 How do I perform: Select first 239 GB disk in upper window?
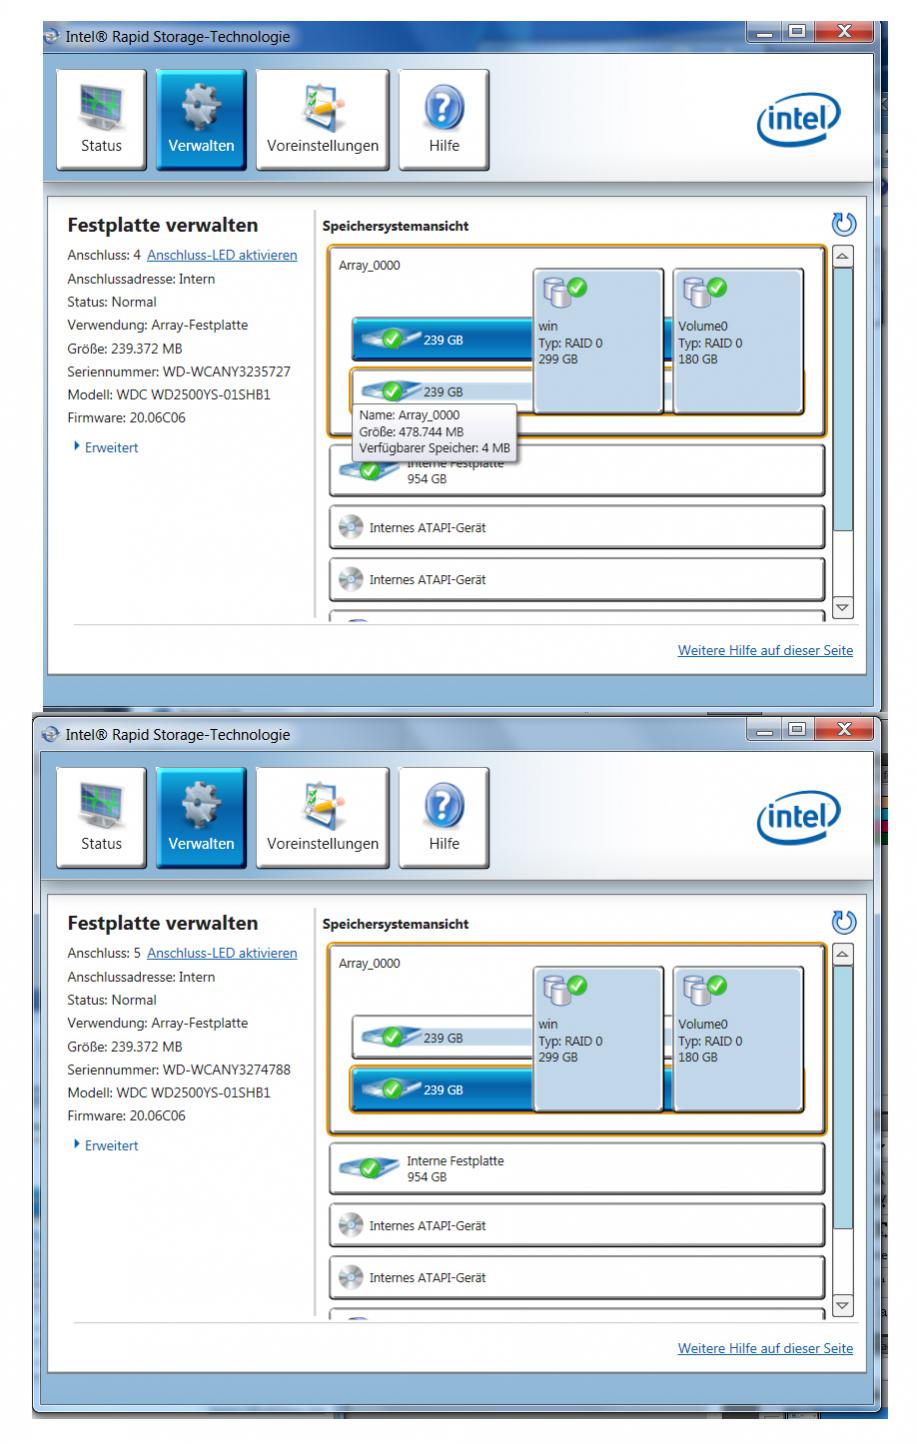coord(443,339)
